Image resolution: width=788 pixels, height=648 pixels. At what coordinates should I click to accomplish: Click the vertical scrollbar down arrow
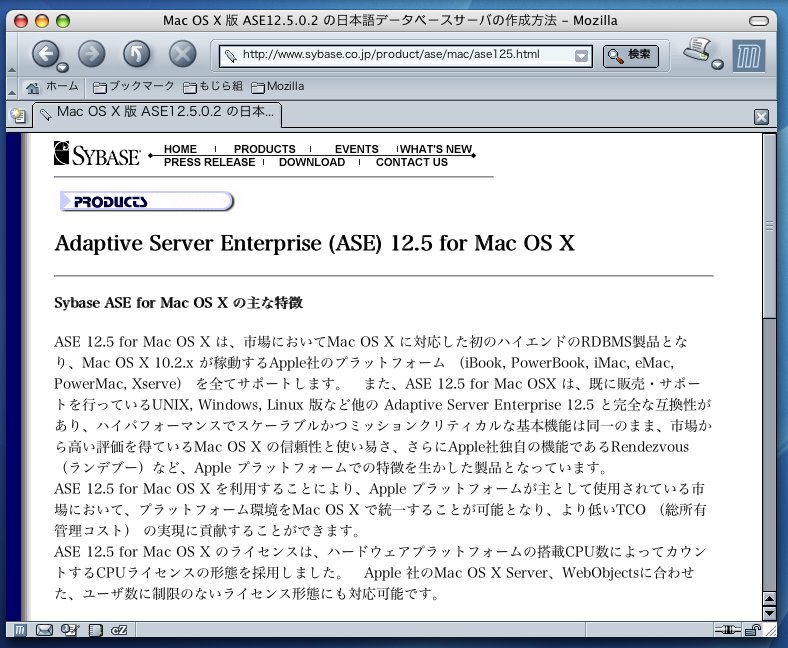pos(769,614)
